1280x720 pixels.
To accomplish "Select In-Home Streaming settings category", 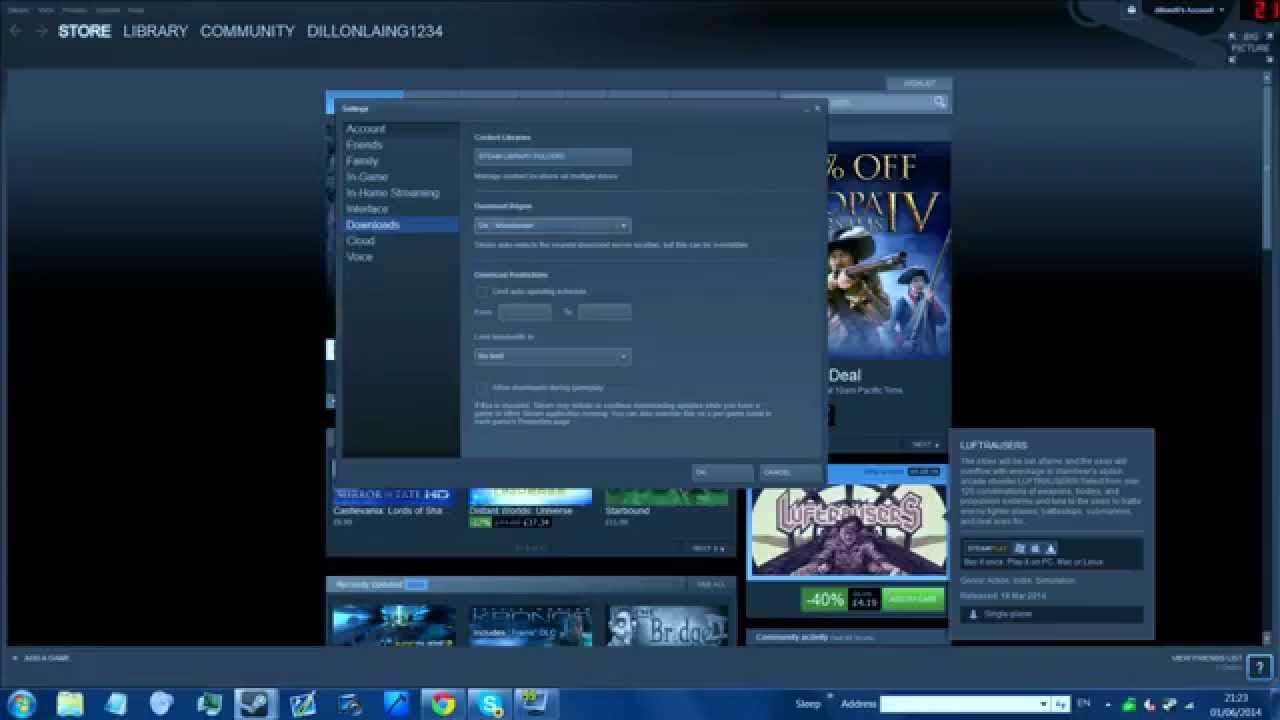I will coord(392,193).
